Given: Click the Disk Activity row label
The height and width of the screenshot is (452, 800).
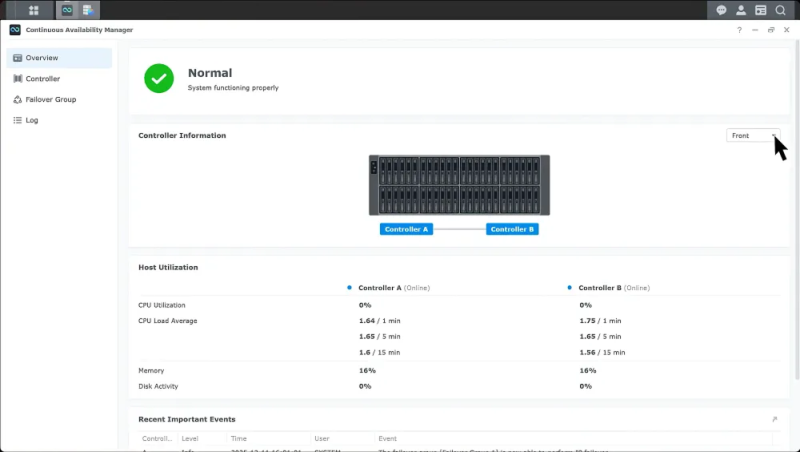Looking at the screenshot, I should pos(158,387).
